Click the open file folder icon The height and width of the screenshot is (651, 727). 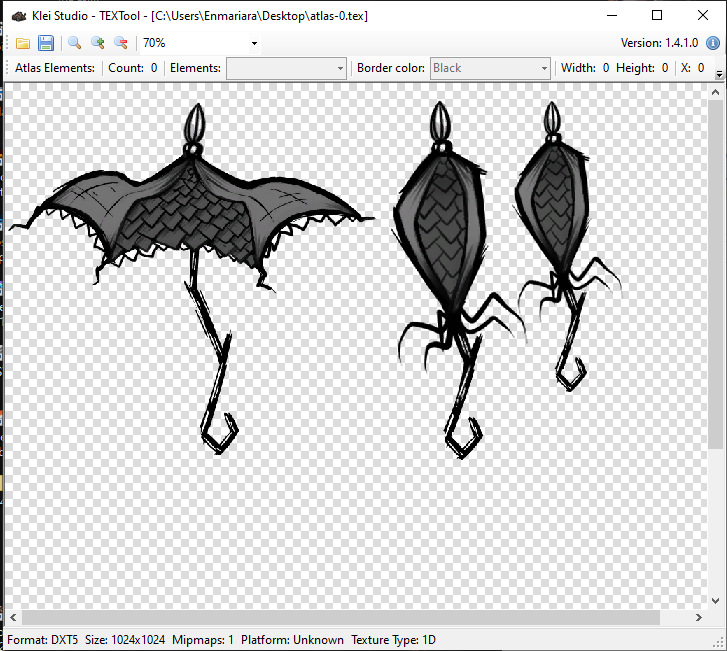23,43
